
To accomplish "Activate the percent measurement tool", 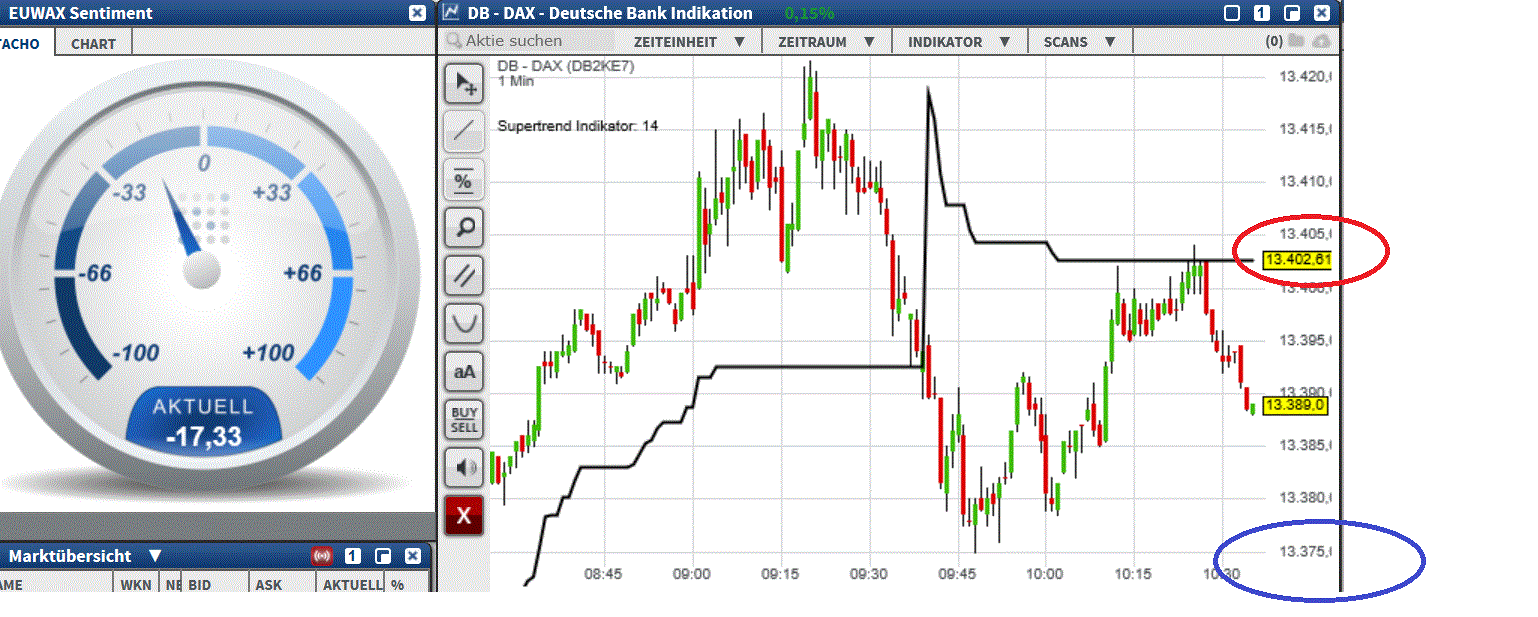I will coord(464,180).
